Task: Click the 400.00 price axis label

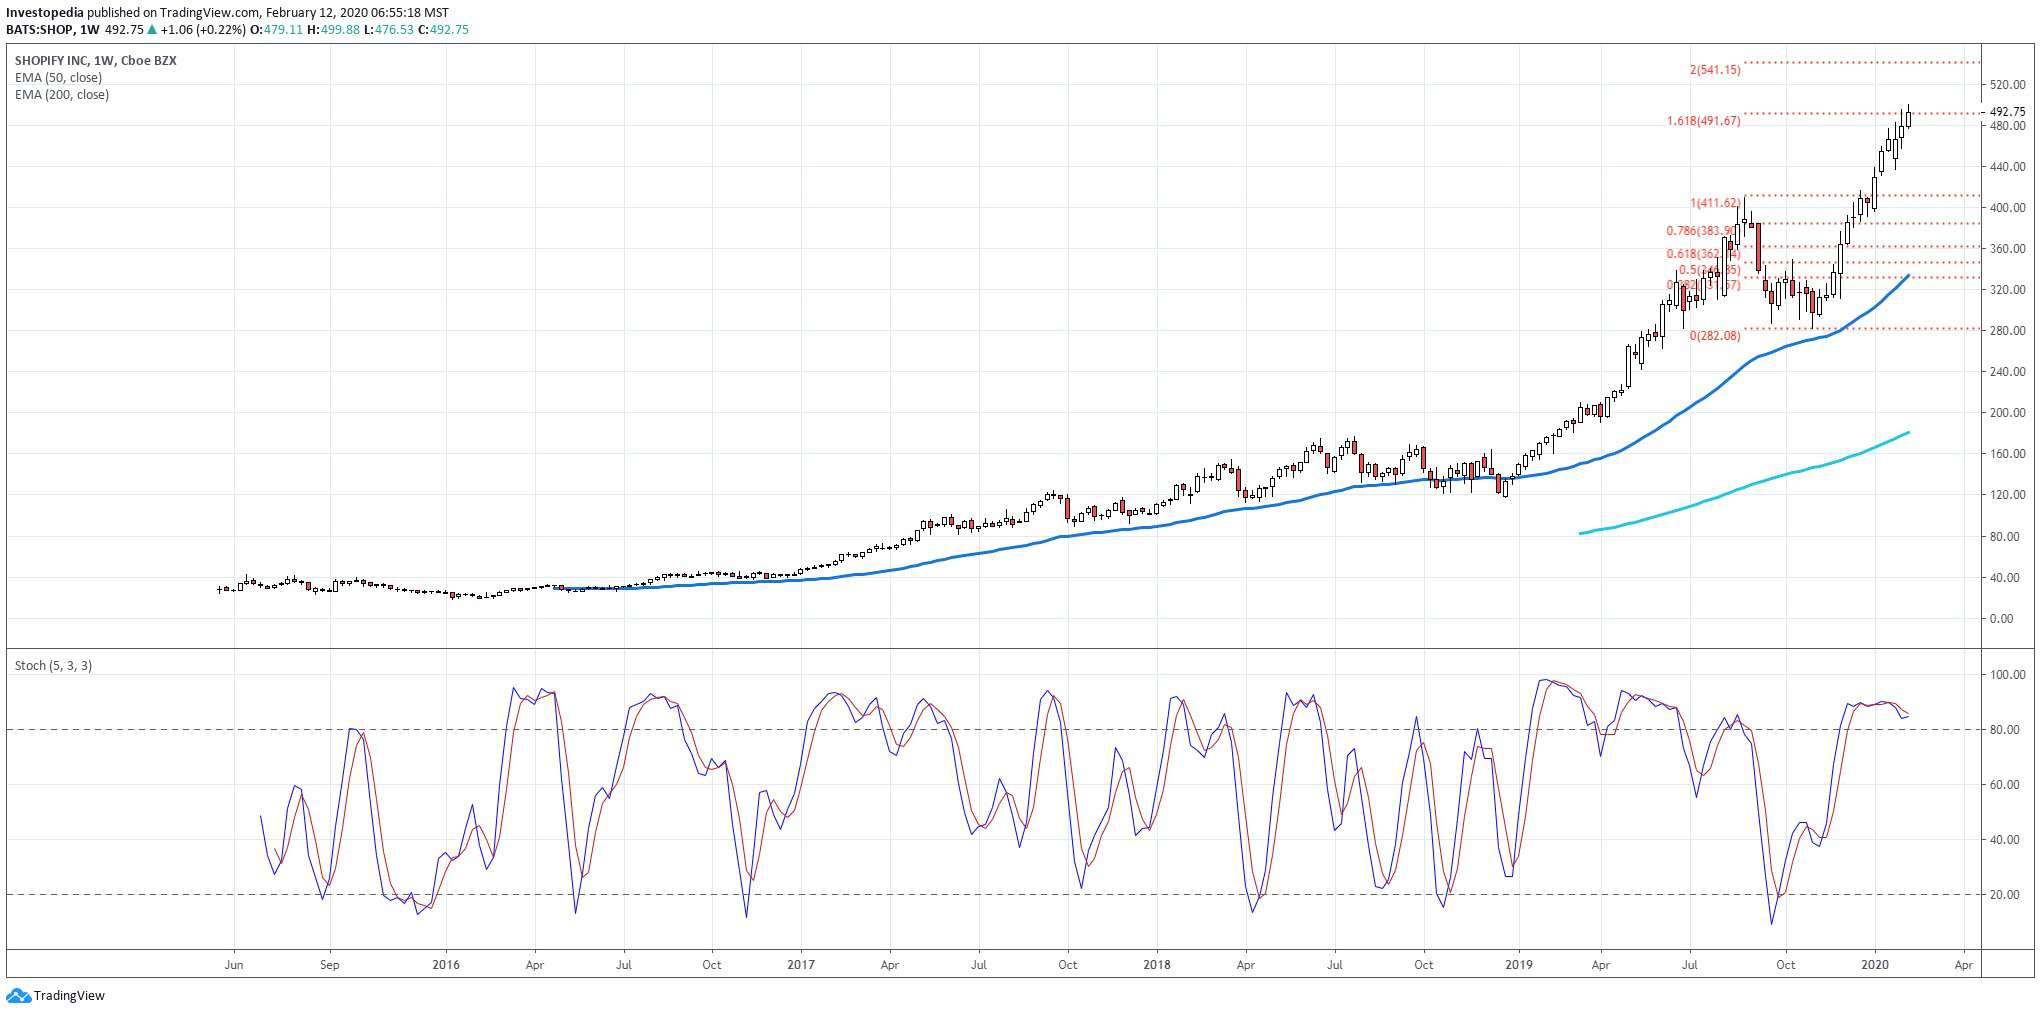Action: pos(2008,208)
